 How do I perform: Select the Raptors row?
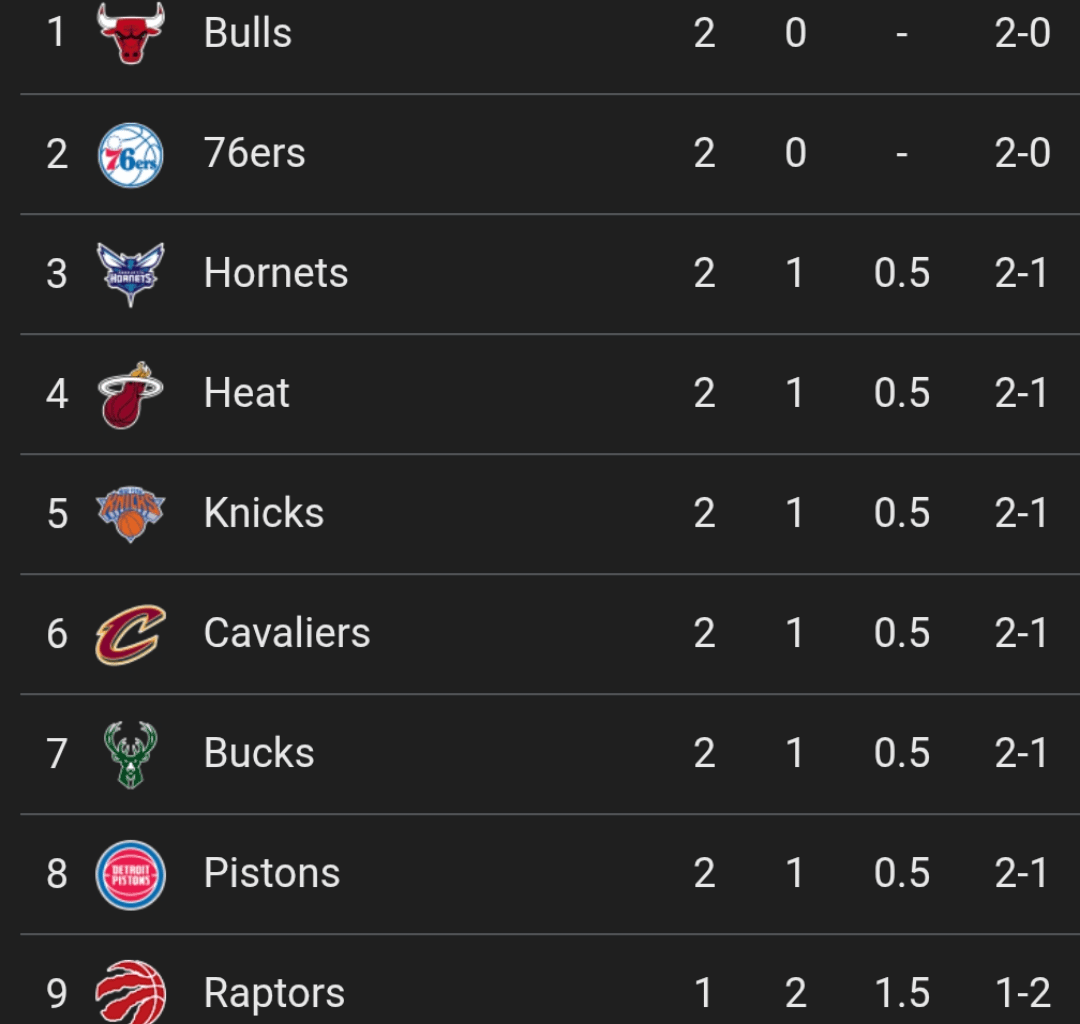pos(540,992)
